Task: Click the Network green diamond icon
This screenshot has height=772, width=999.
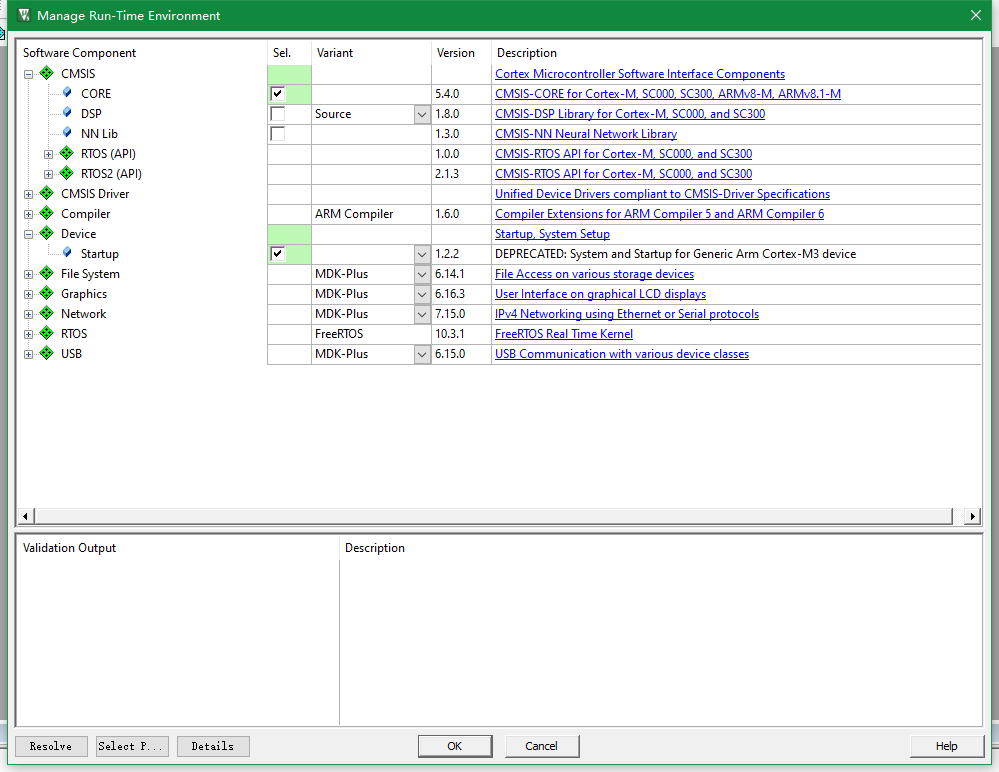Action: tap(47, 313)
